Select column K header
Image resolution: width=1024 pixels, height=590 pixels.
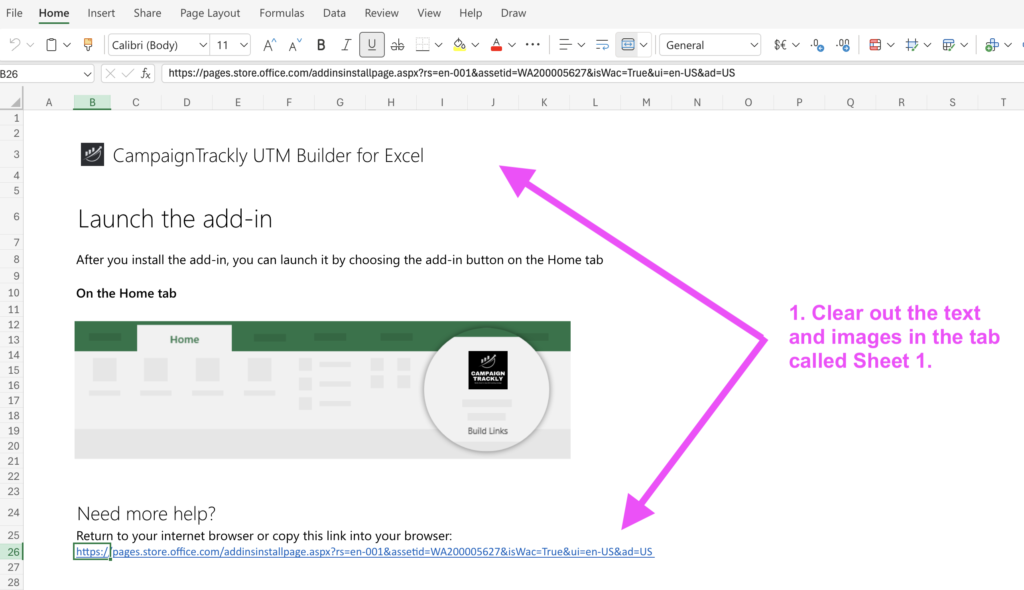(x=544, y=102)
